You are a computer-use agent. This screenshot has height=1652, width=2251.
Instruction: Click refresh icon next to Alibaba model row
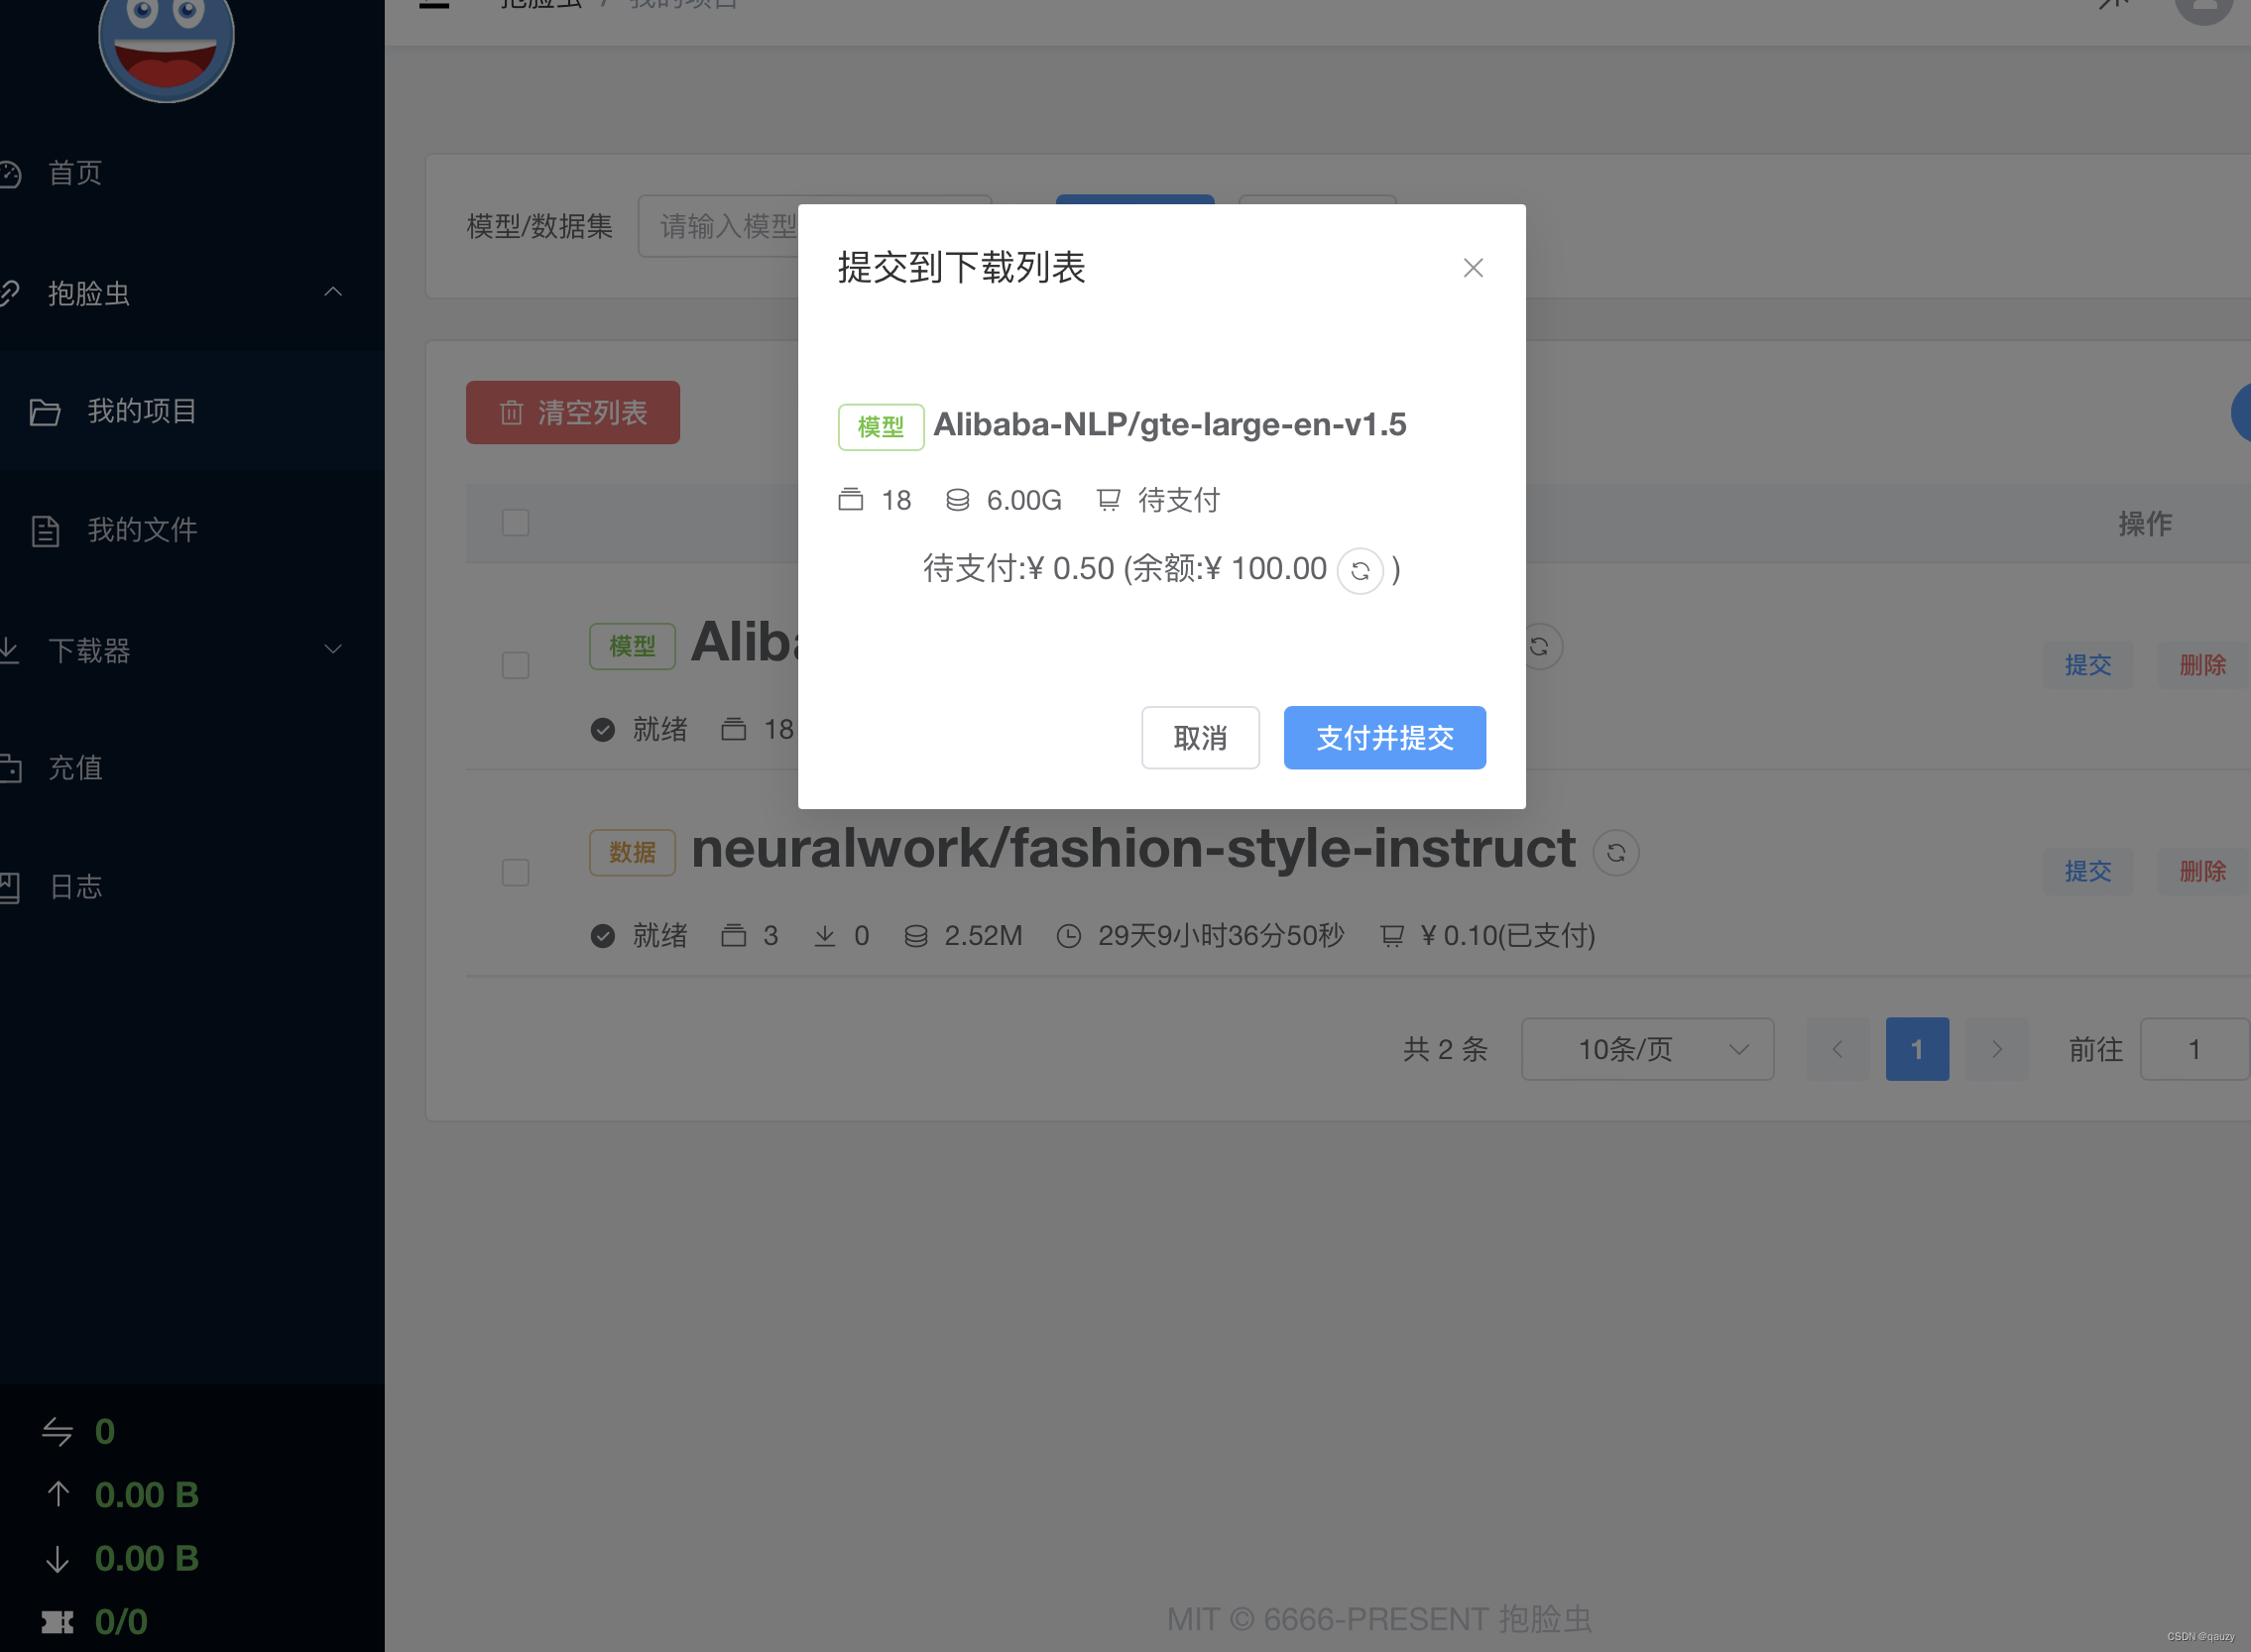(x=1539, y=647)
